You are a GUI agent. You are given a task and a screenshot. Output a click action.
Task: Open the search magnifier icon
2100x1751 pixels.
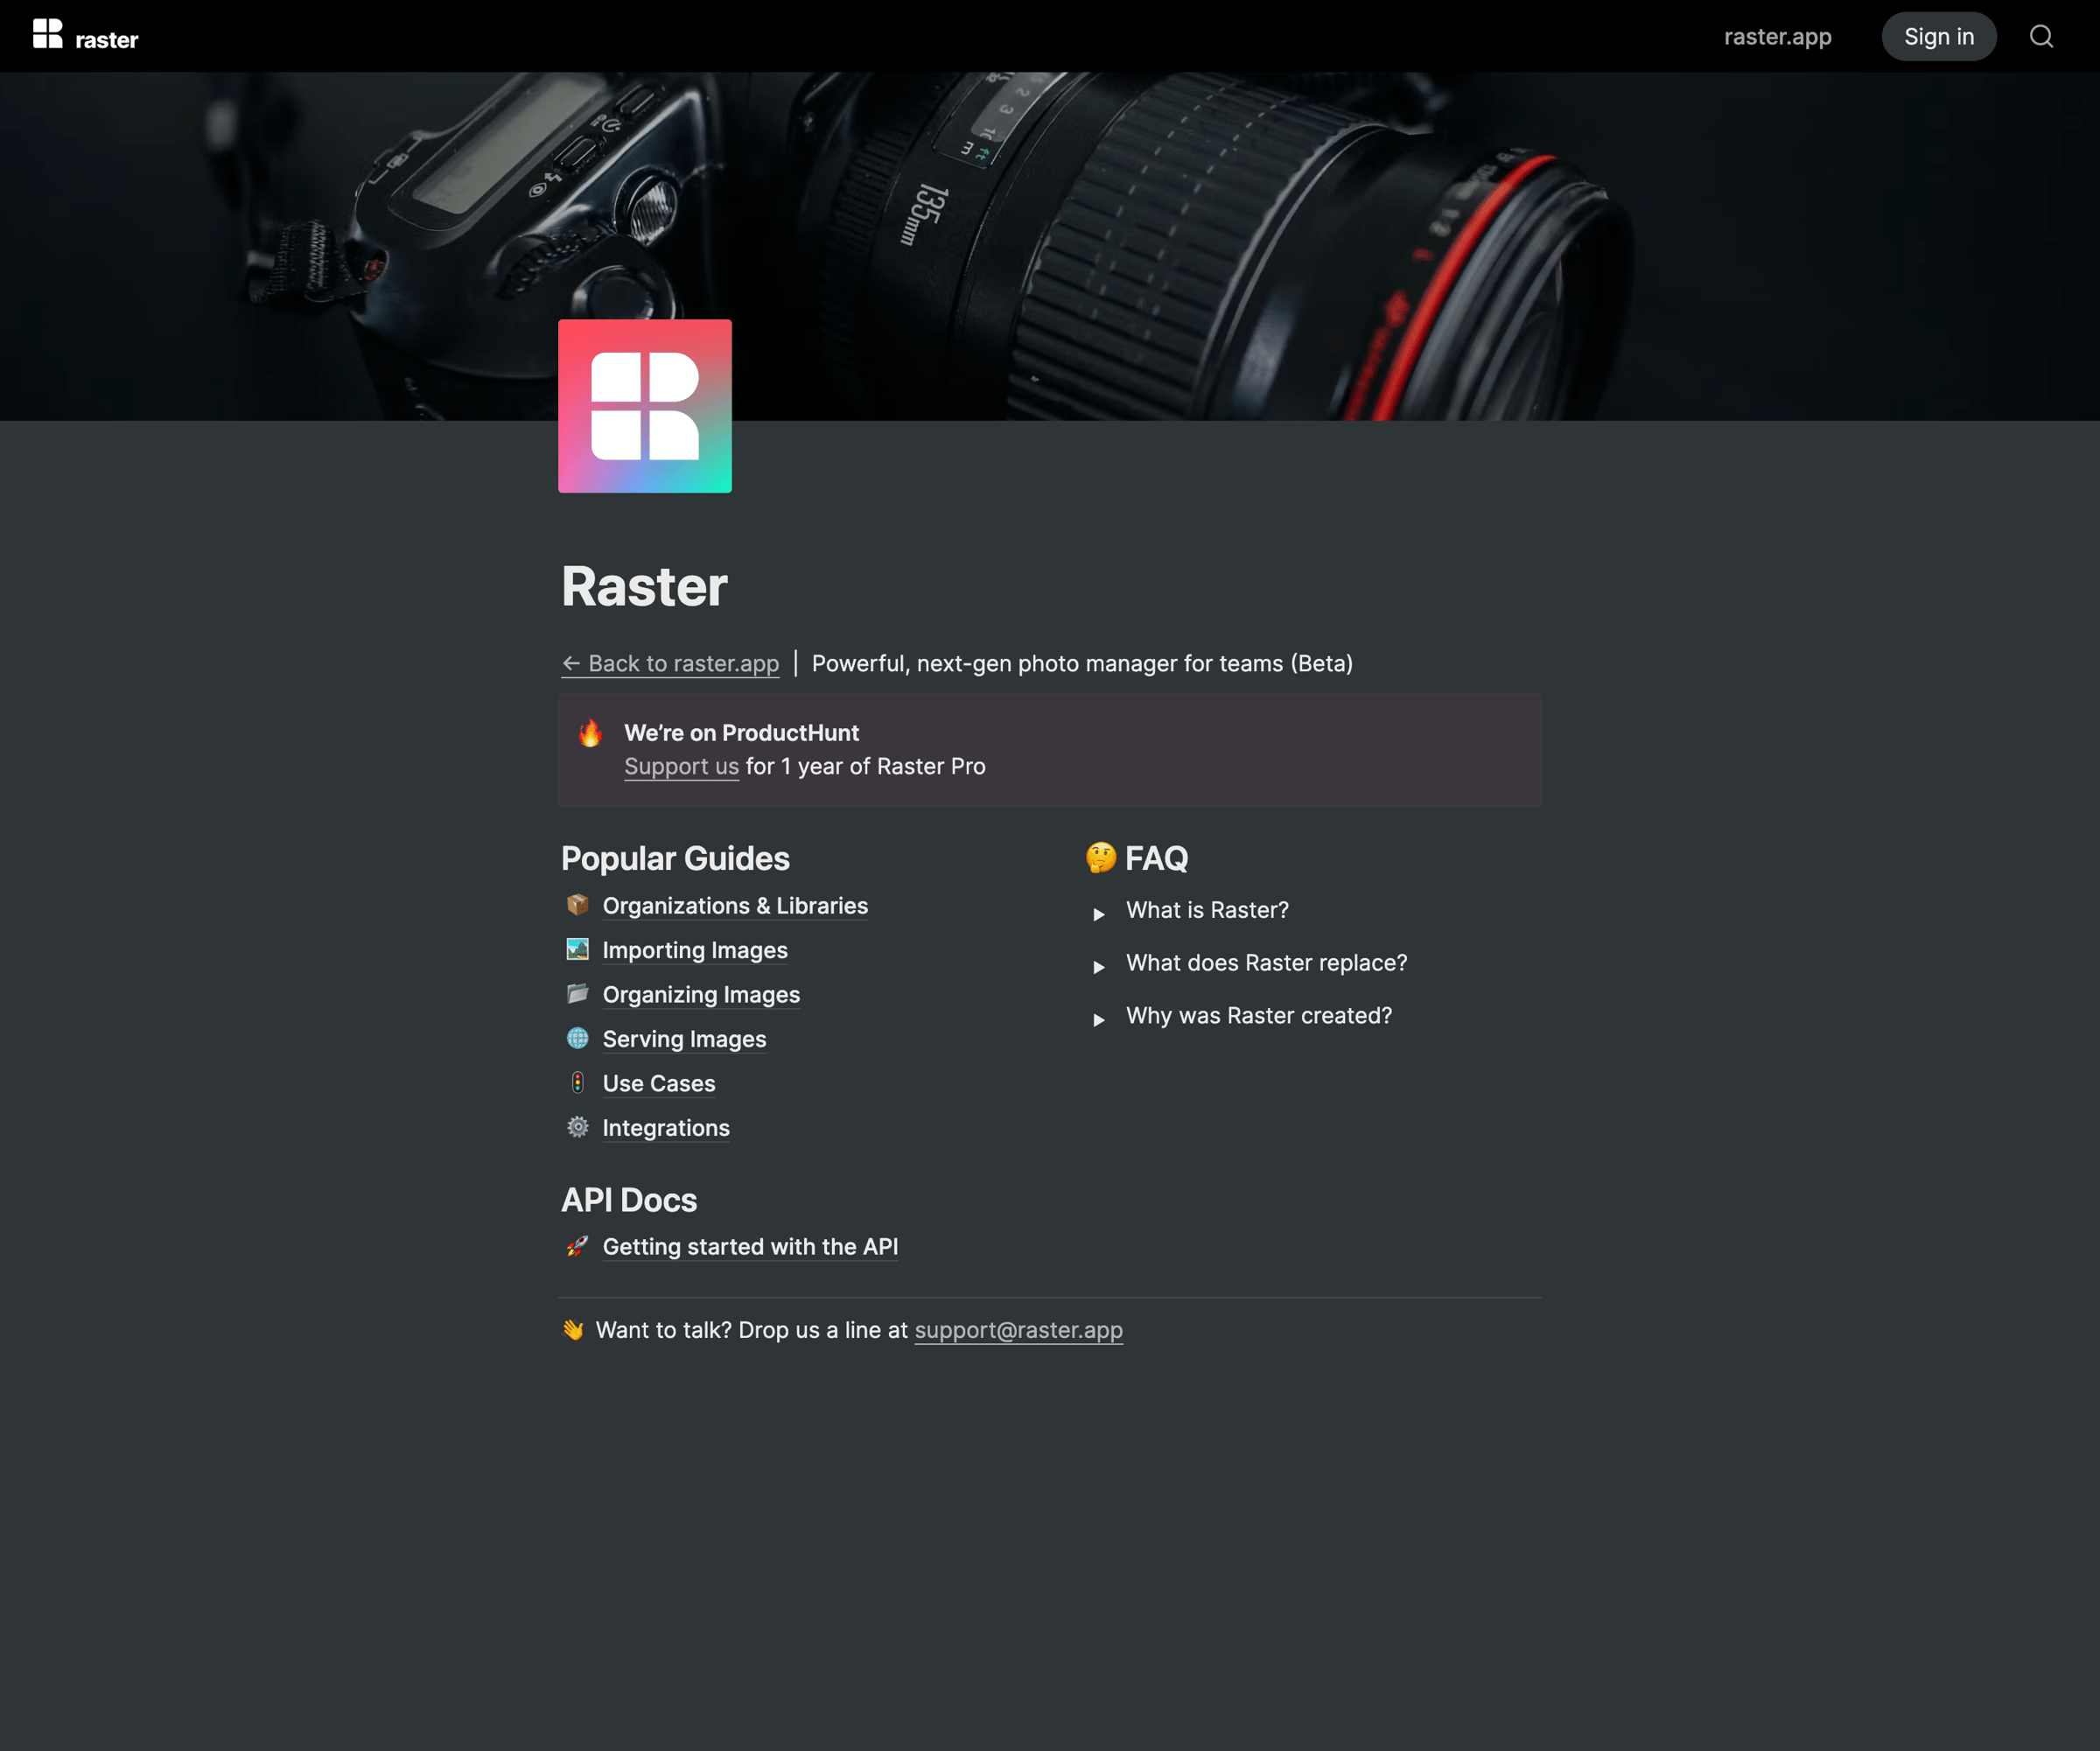tap(2041, 36)
